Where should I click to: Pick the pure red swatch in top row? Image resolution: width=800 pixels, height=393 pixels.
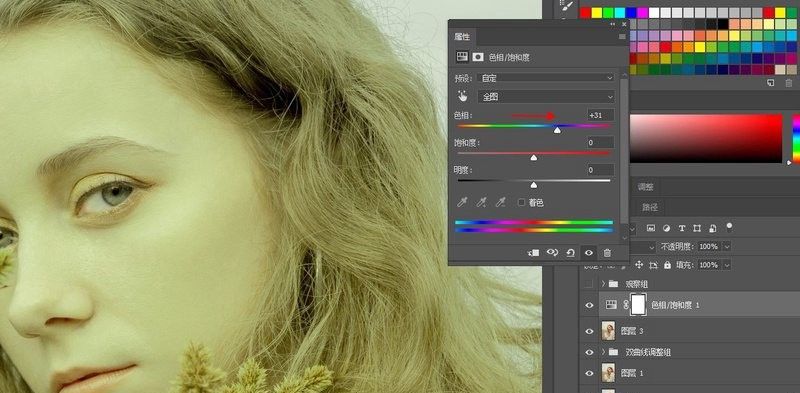[586, 13]
